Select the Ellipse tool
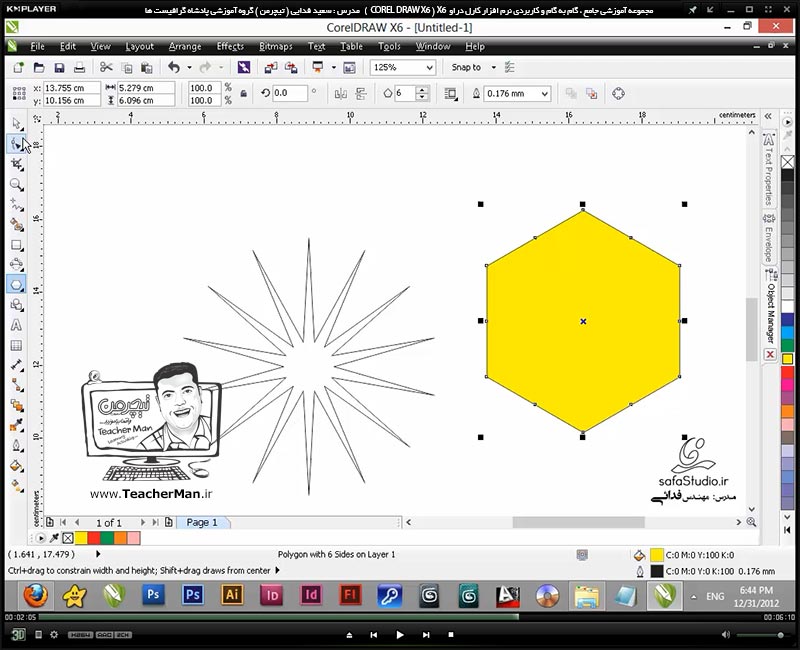 (x=16, y=264)
